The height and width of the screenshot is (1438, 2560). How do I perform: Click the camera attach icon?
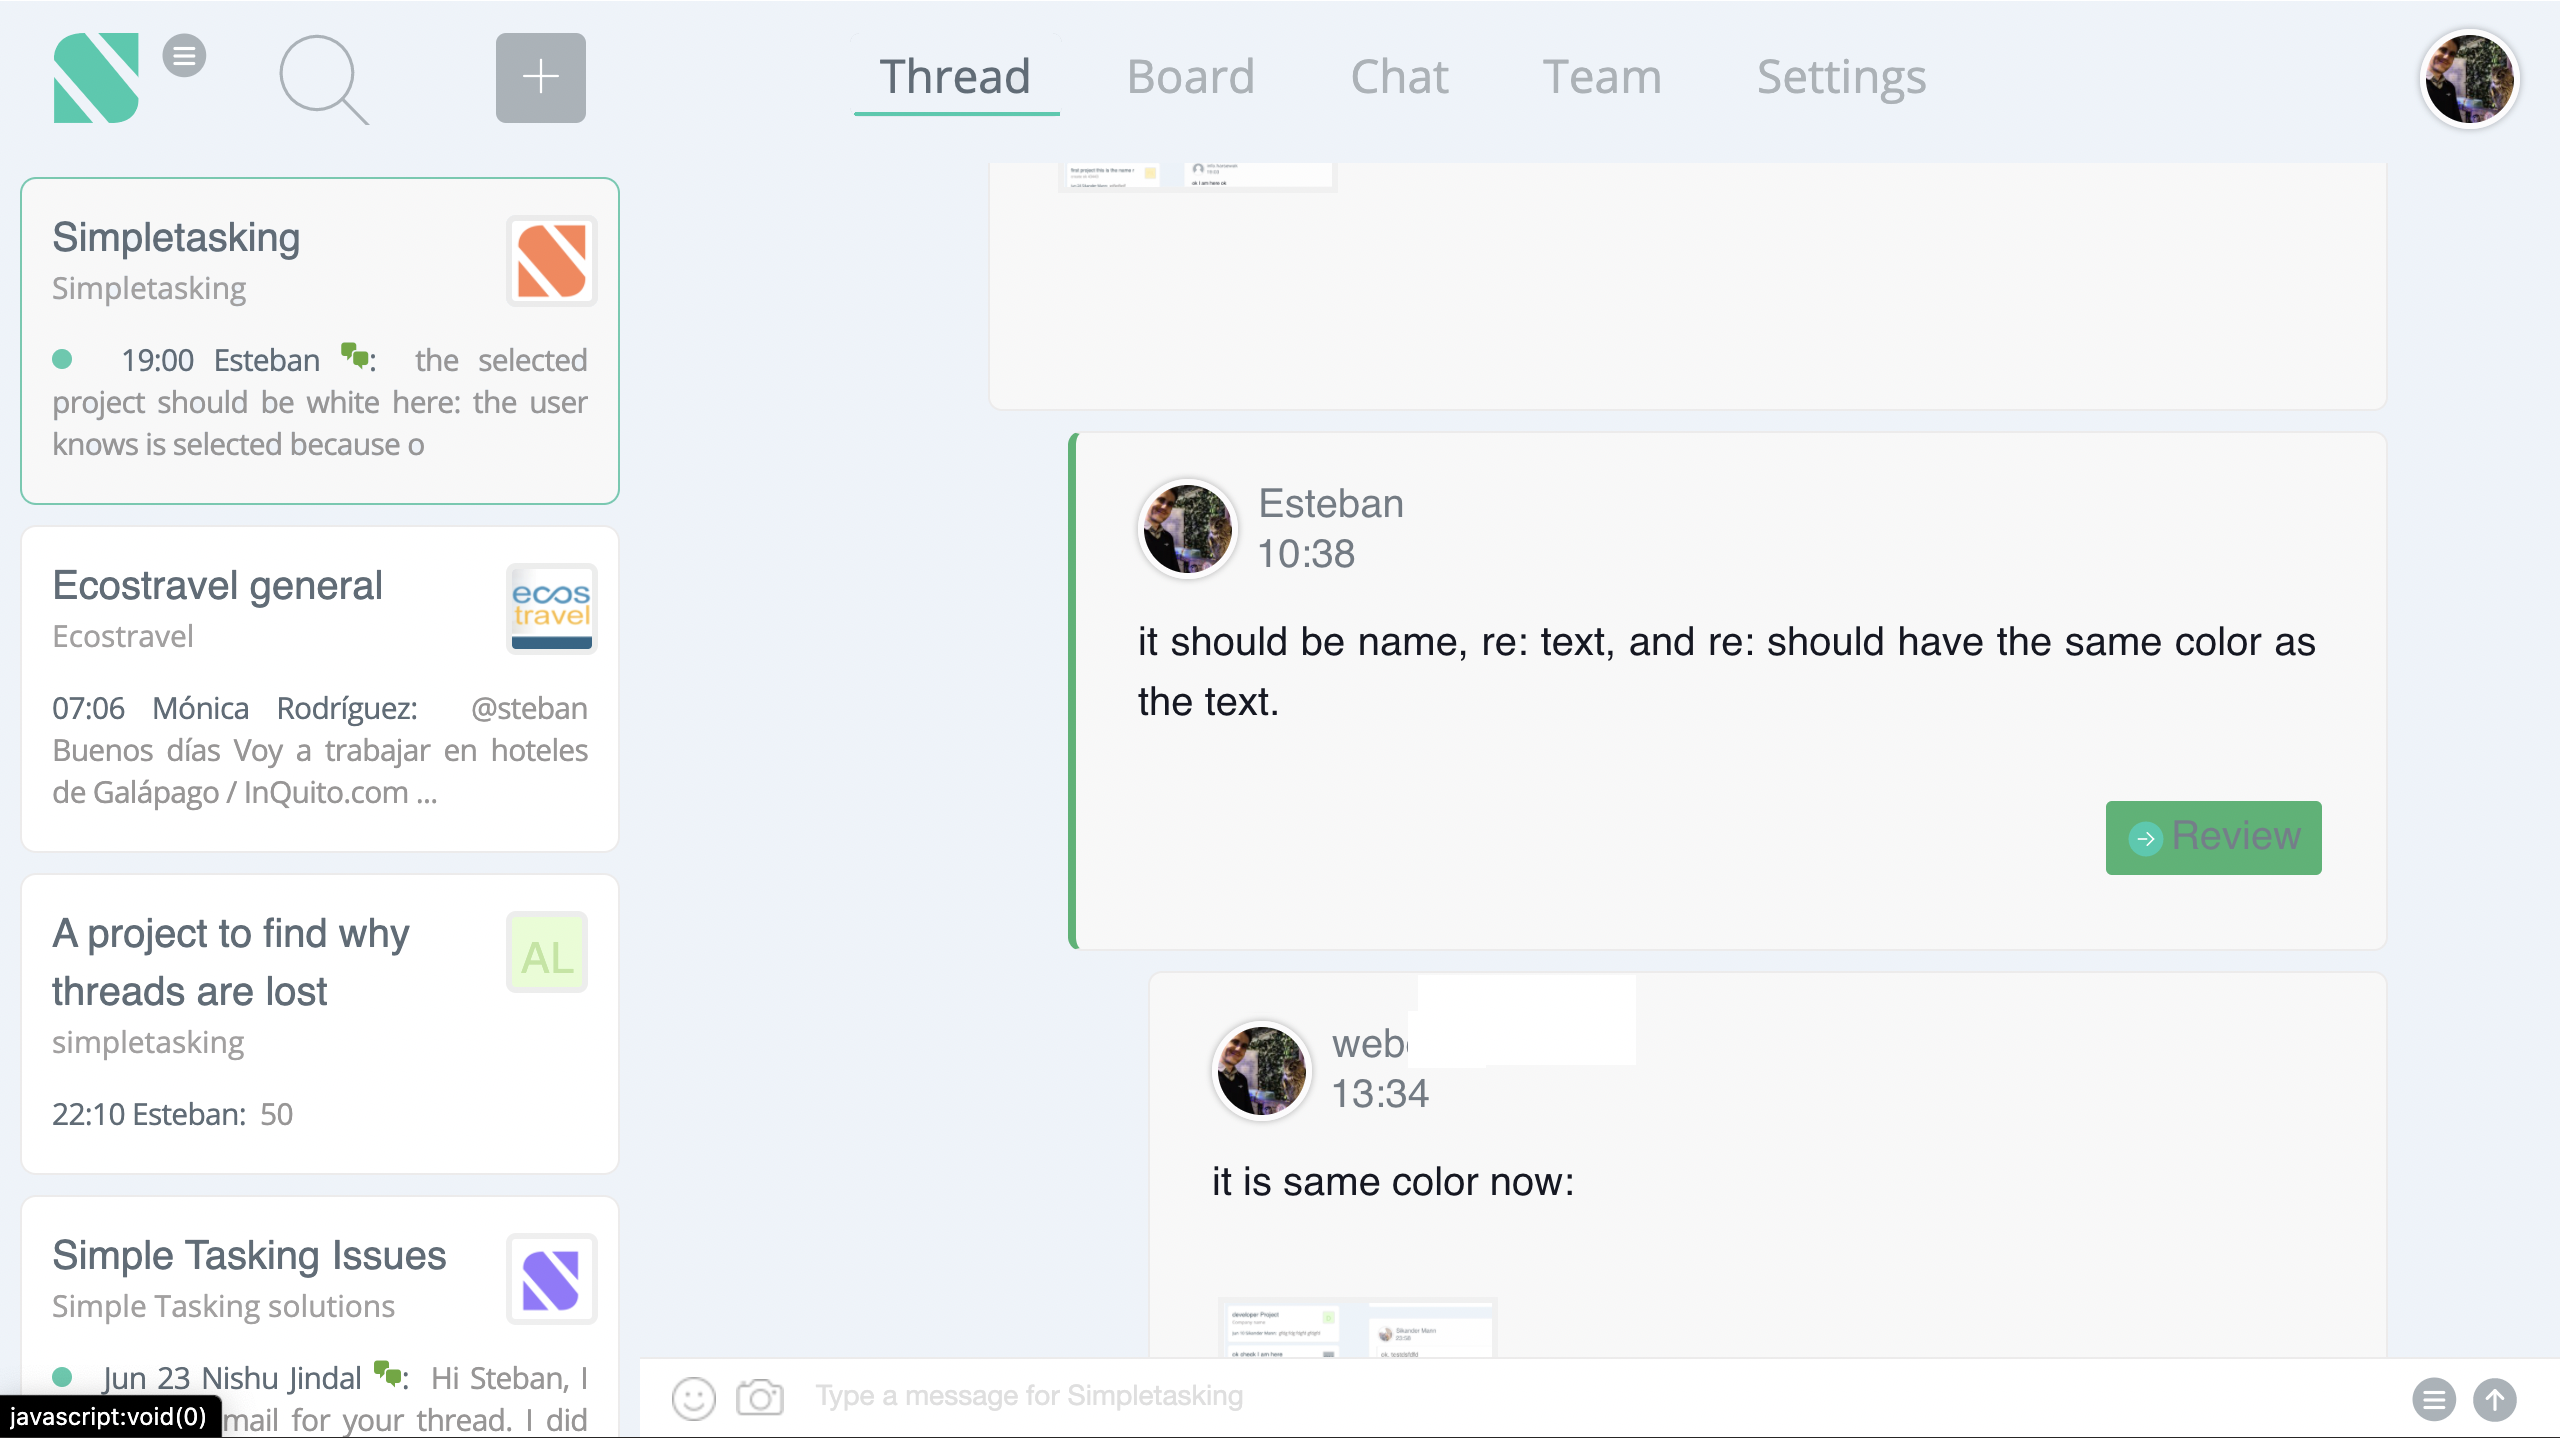(x=760, y=1397)
